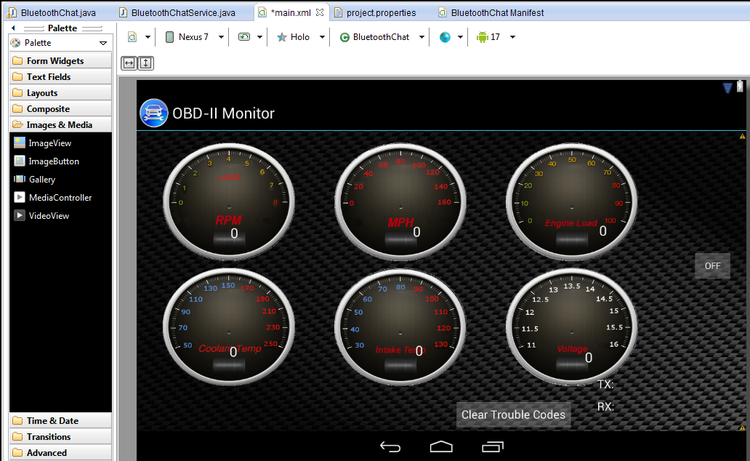
Task: Click the configuration file icon in toolbar
Action: pos(132,37)
